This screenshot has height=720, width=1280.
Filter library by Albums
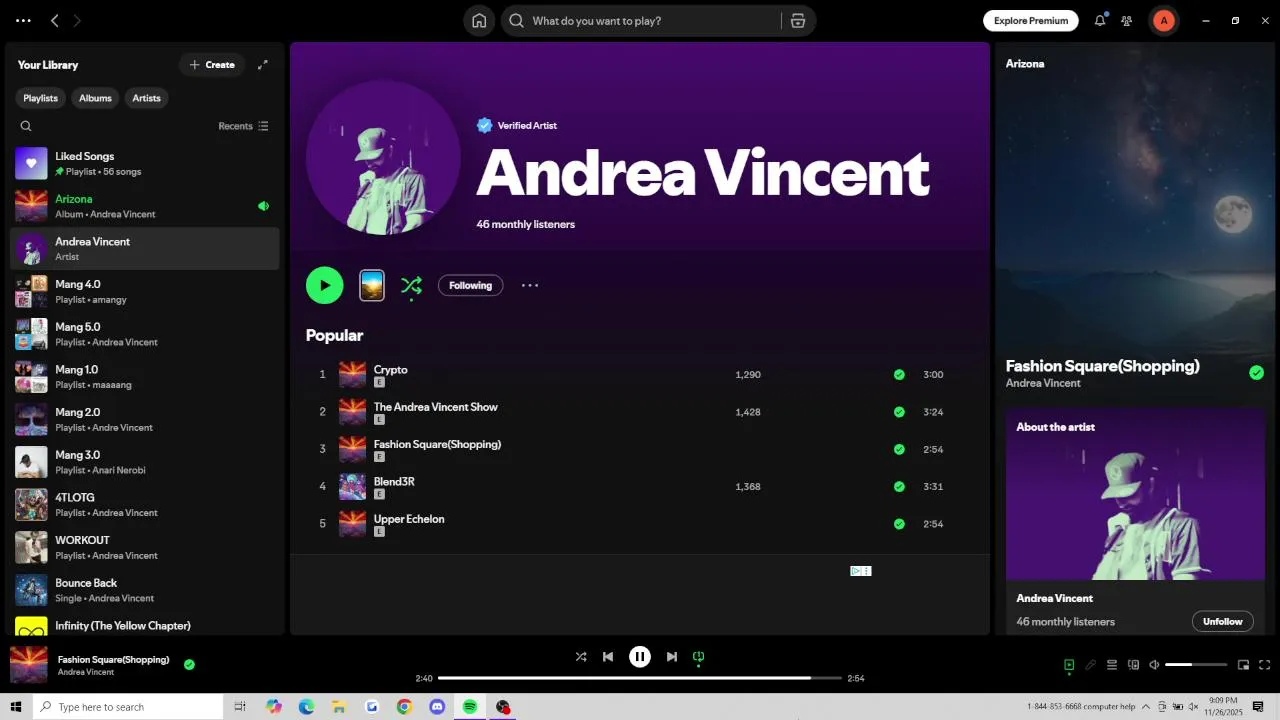click(x=95, y=98)
